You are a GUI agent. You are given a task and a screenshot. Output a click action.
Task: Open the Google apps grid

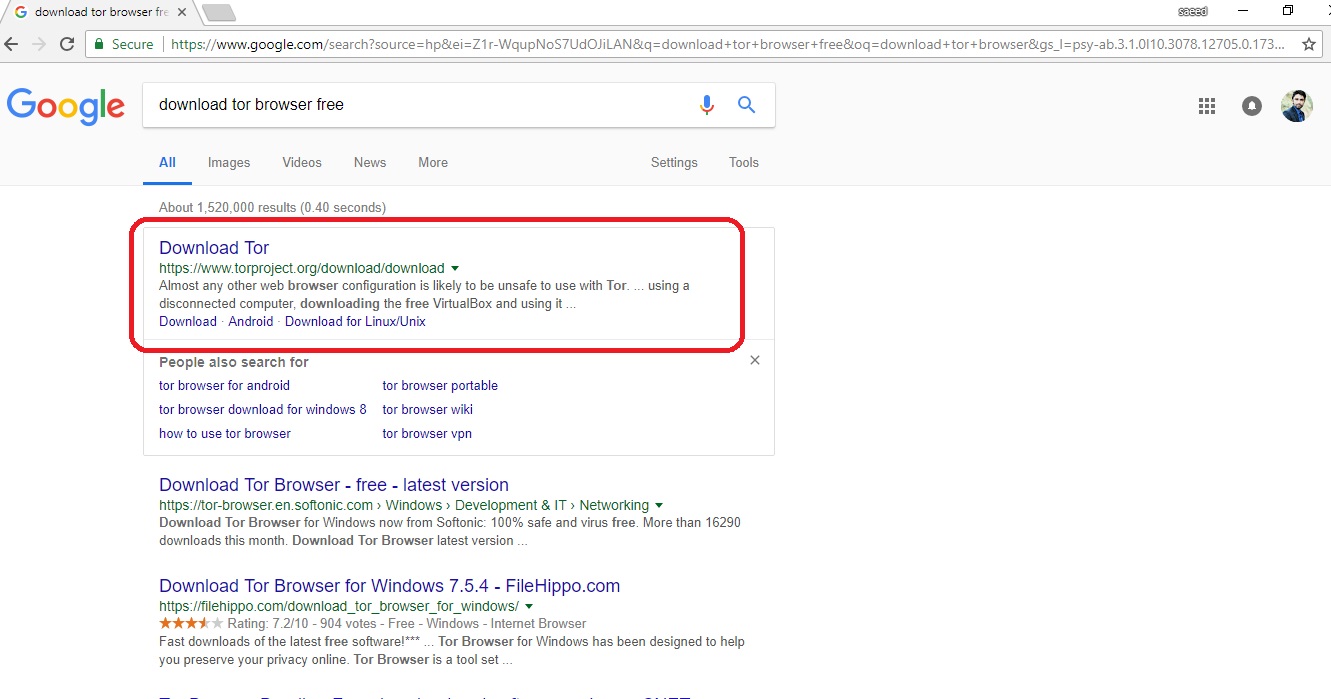point(1207,106)
